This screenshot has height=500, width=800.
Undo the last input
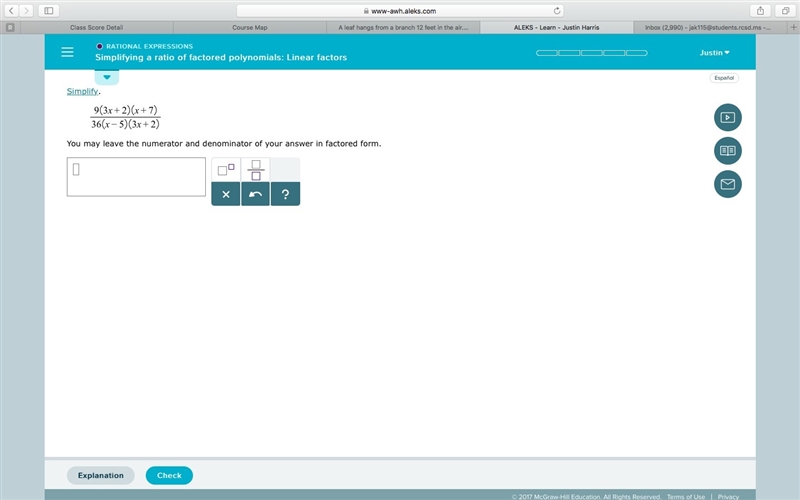256,194
